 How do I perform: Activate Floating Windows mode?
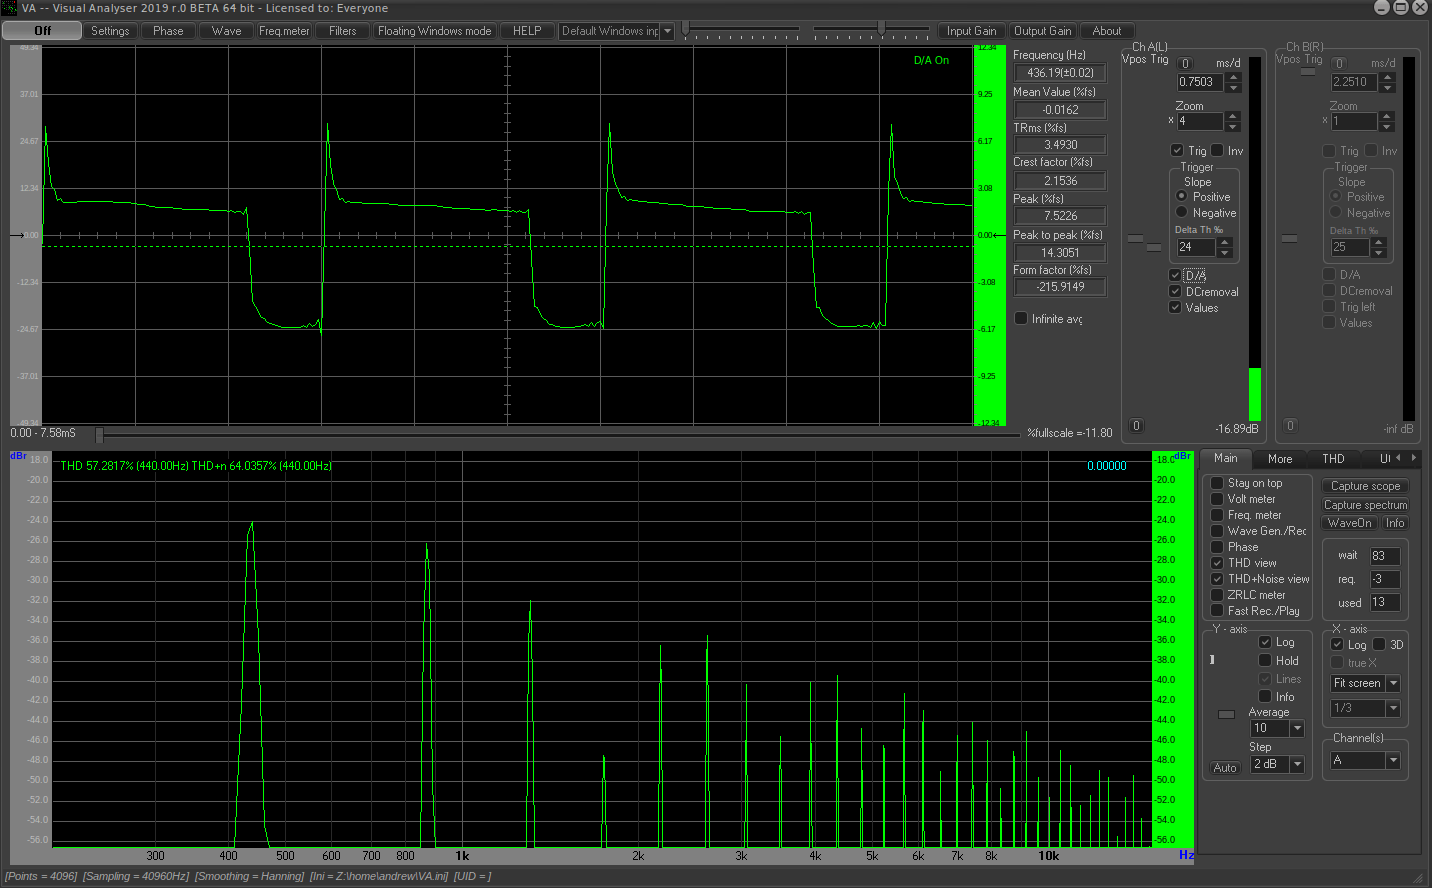pos(435,31)
